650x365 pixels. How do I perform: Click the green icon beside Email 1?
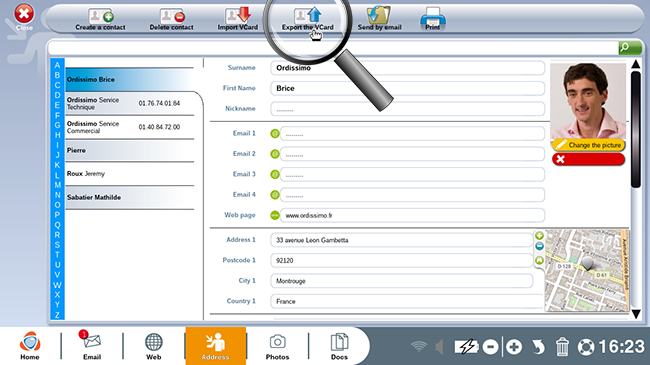pyautogui.click(x=275, y=134)
